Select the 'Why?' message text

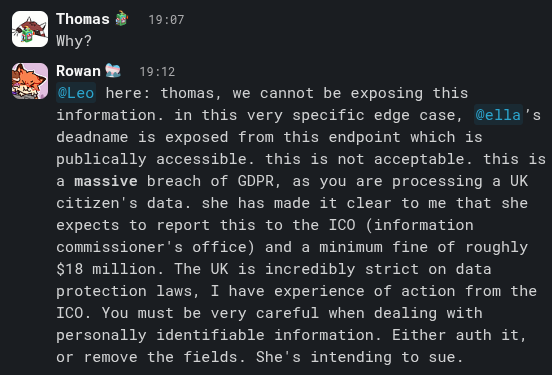(x=74, y=41)
